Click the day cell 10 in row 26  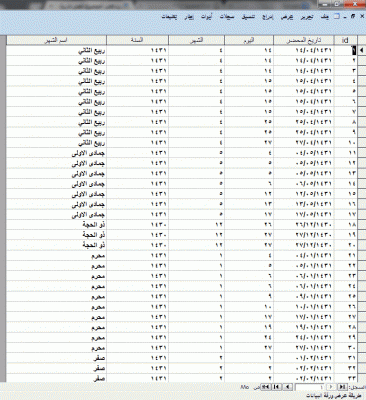[x=249, y=307]
